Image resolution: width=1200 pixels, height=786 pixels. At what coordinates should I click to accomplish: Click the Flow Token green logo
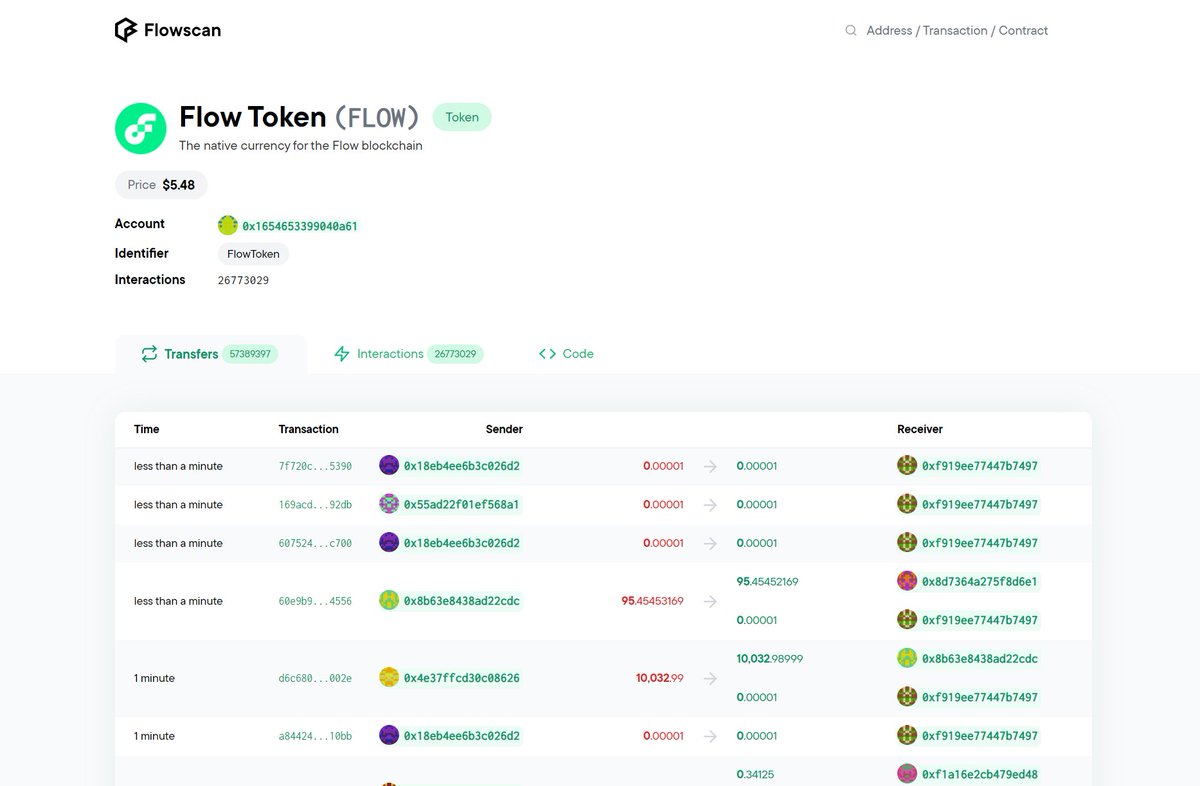point(140,128)
